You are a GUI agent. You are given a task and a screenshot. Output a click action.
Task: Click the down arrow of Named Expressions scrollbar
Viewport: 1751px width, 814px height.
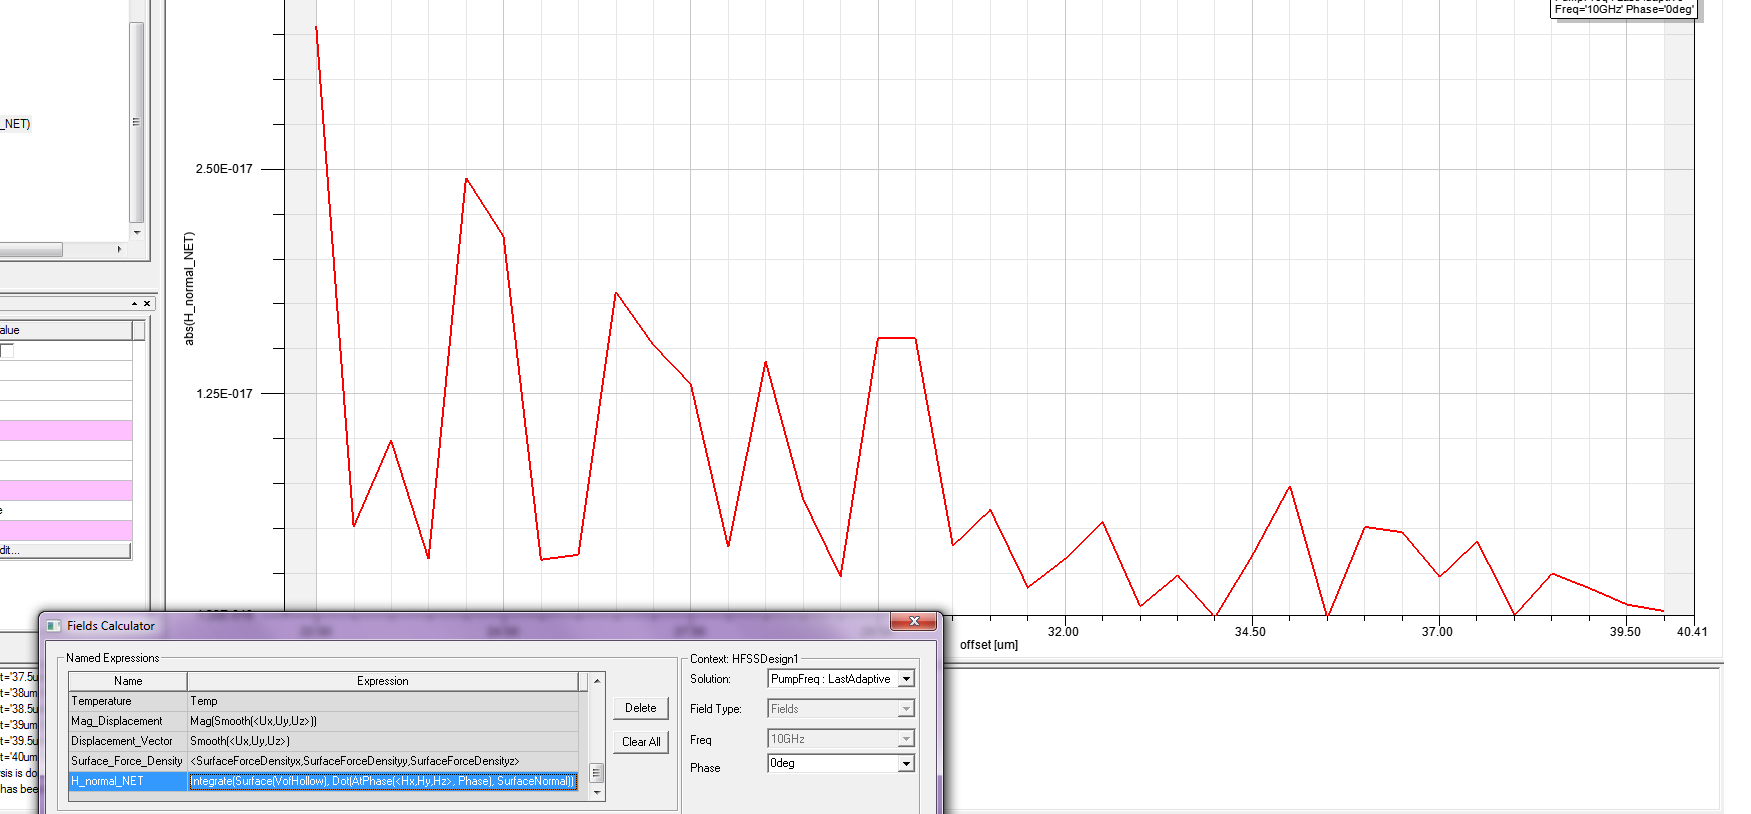coord(597,792)
